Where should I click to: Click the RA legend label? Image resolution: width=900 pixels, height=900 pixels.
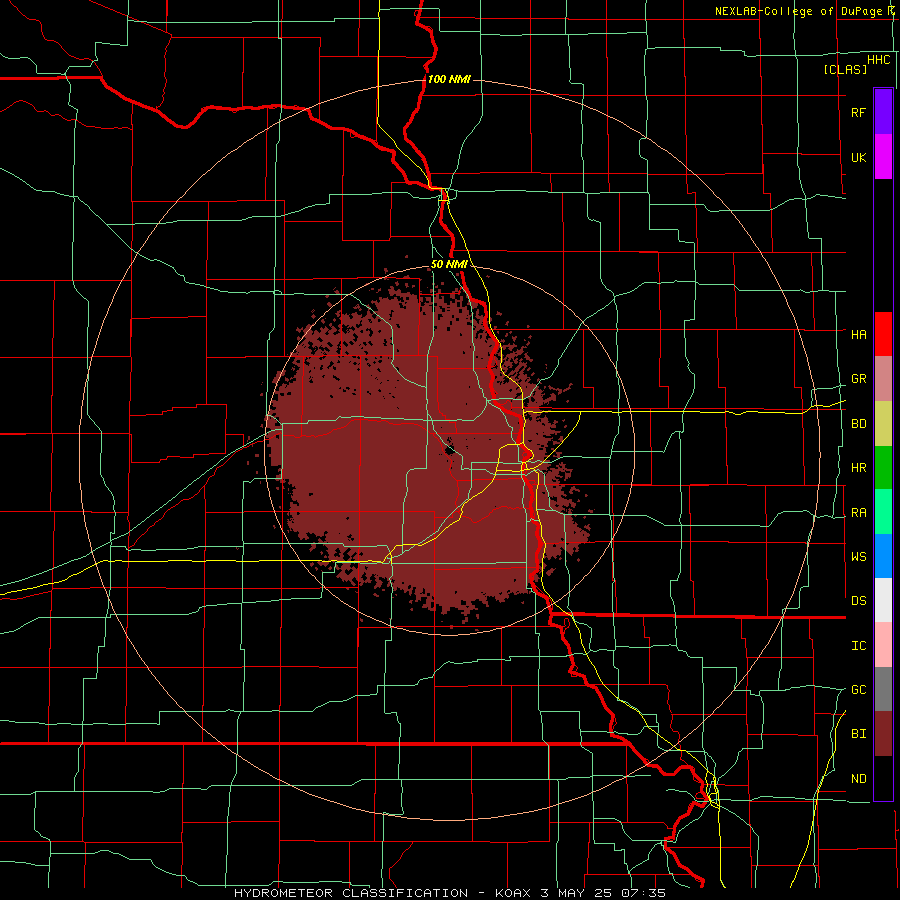858,513
